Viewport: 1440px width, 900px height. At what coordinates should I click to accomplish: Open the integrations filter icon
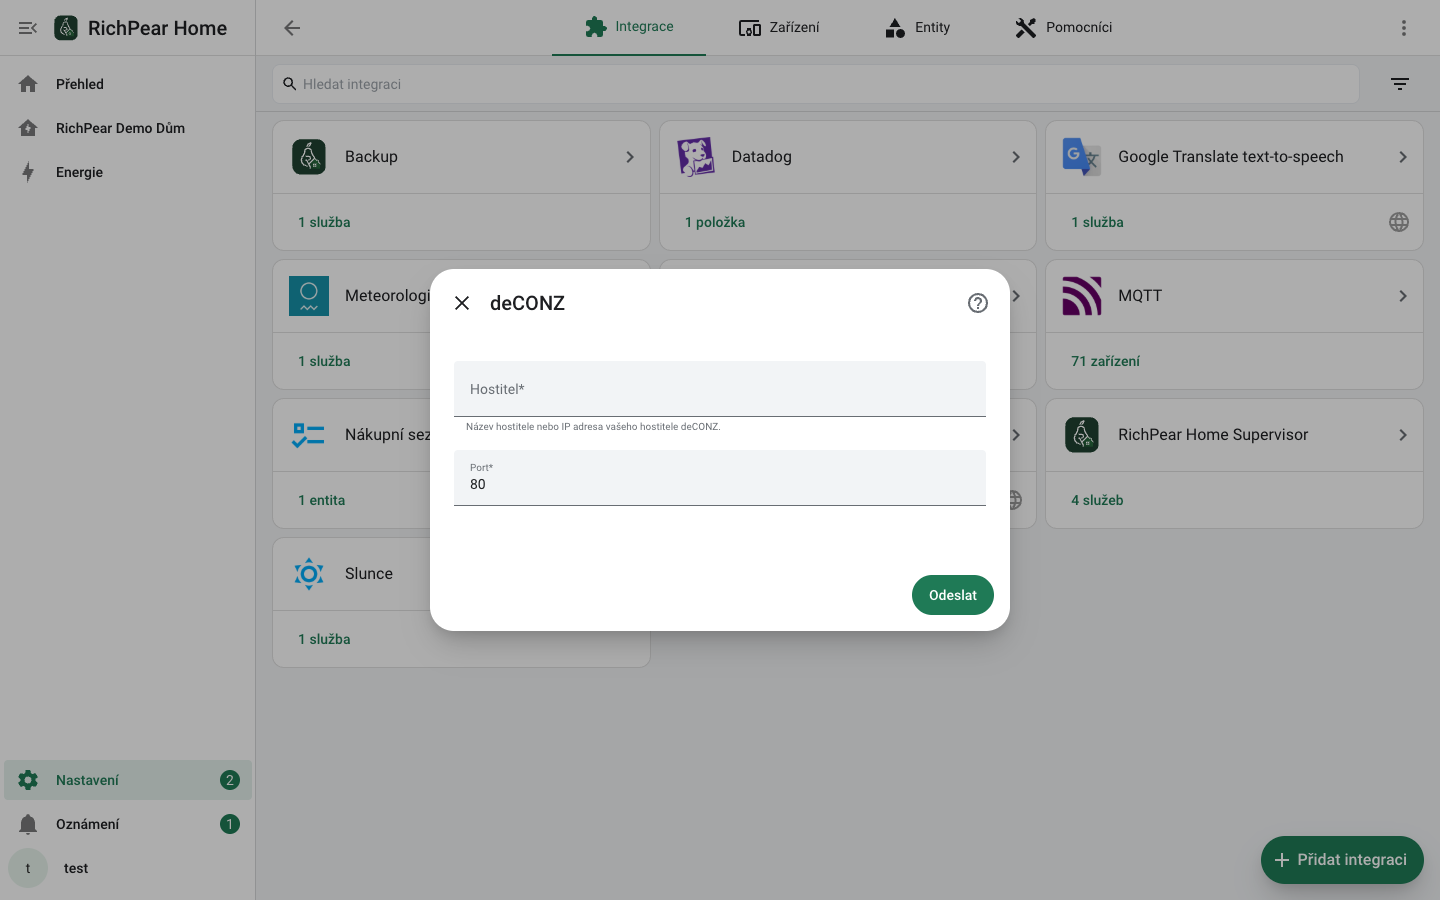click(1400, 84)
